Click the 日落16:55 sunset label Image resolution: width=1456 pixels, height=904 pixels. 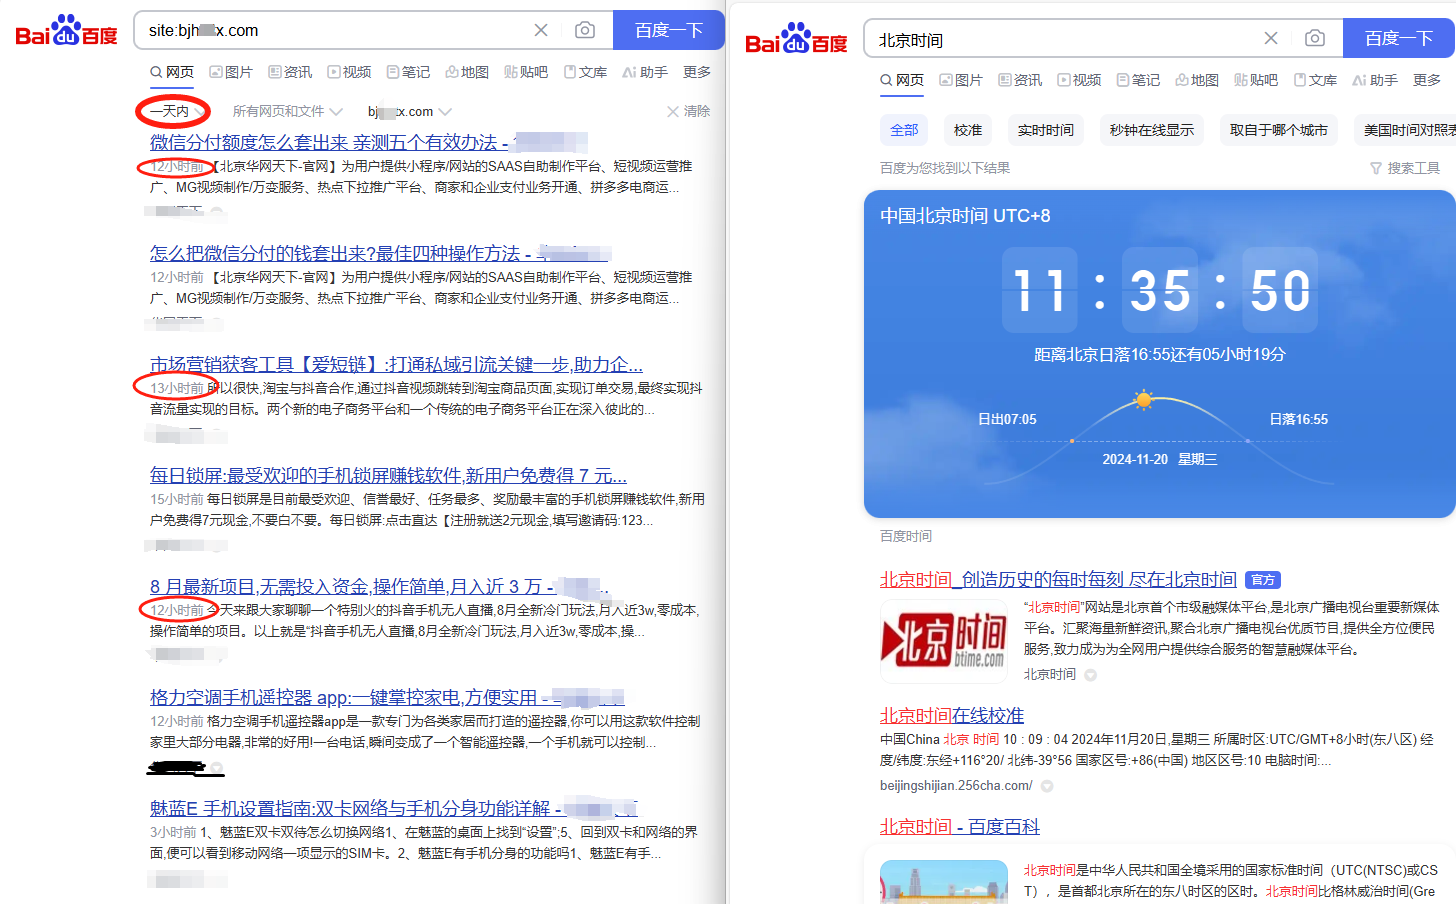click(x=1299, y=419)
